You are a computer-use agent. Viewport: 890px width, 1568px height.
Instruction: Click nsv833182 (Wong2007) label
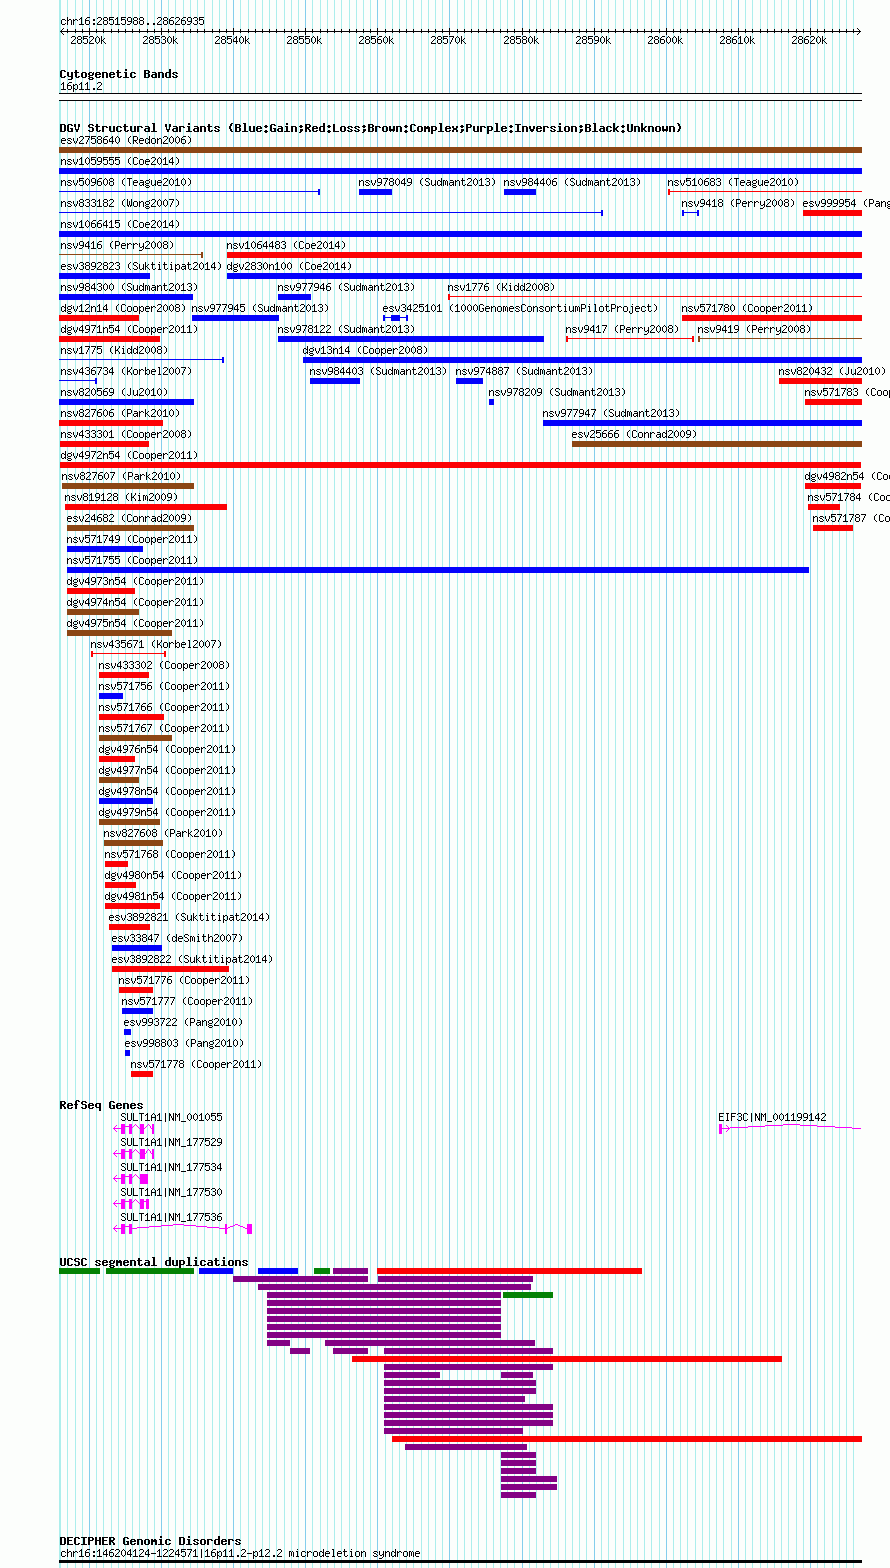click(x=120, y=203)
